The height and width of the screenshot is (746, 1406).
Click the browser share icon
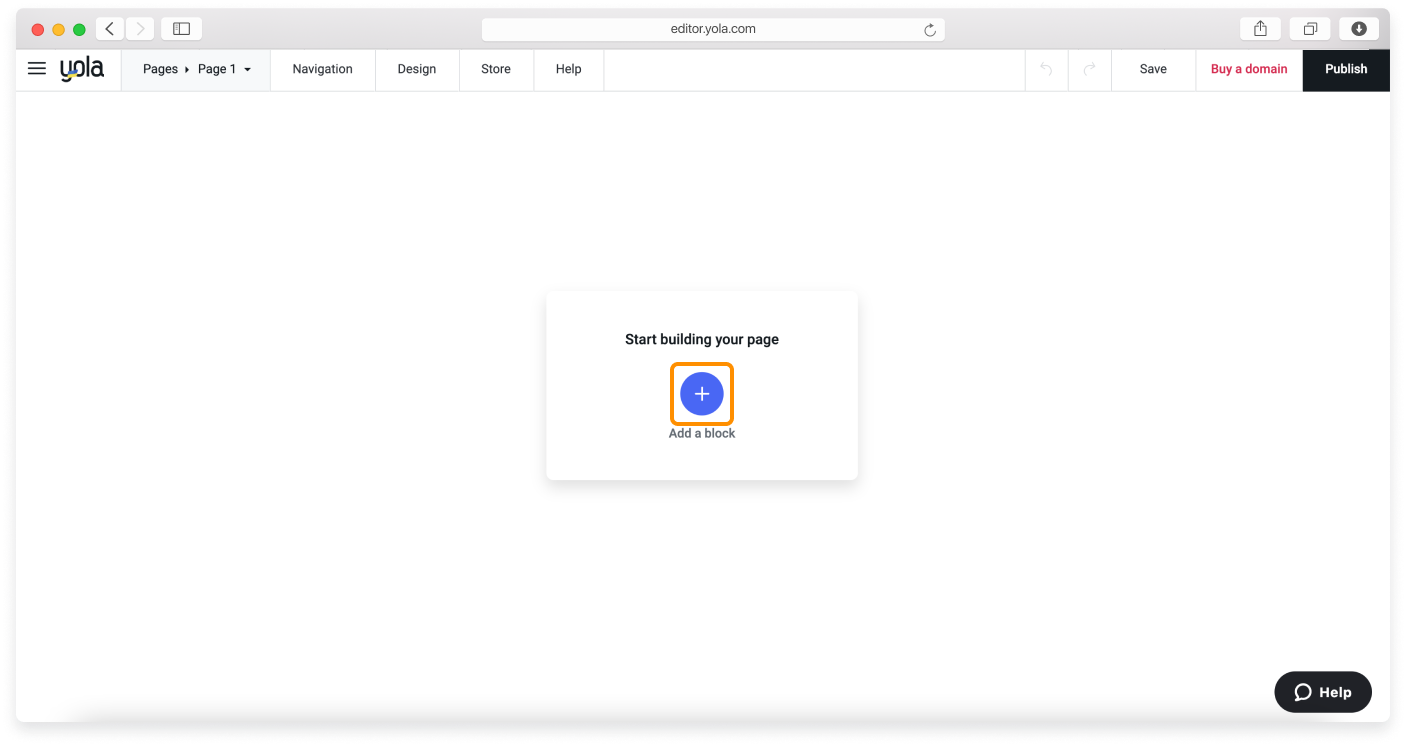point(1261,29)
